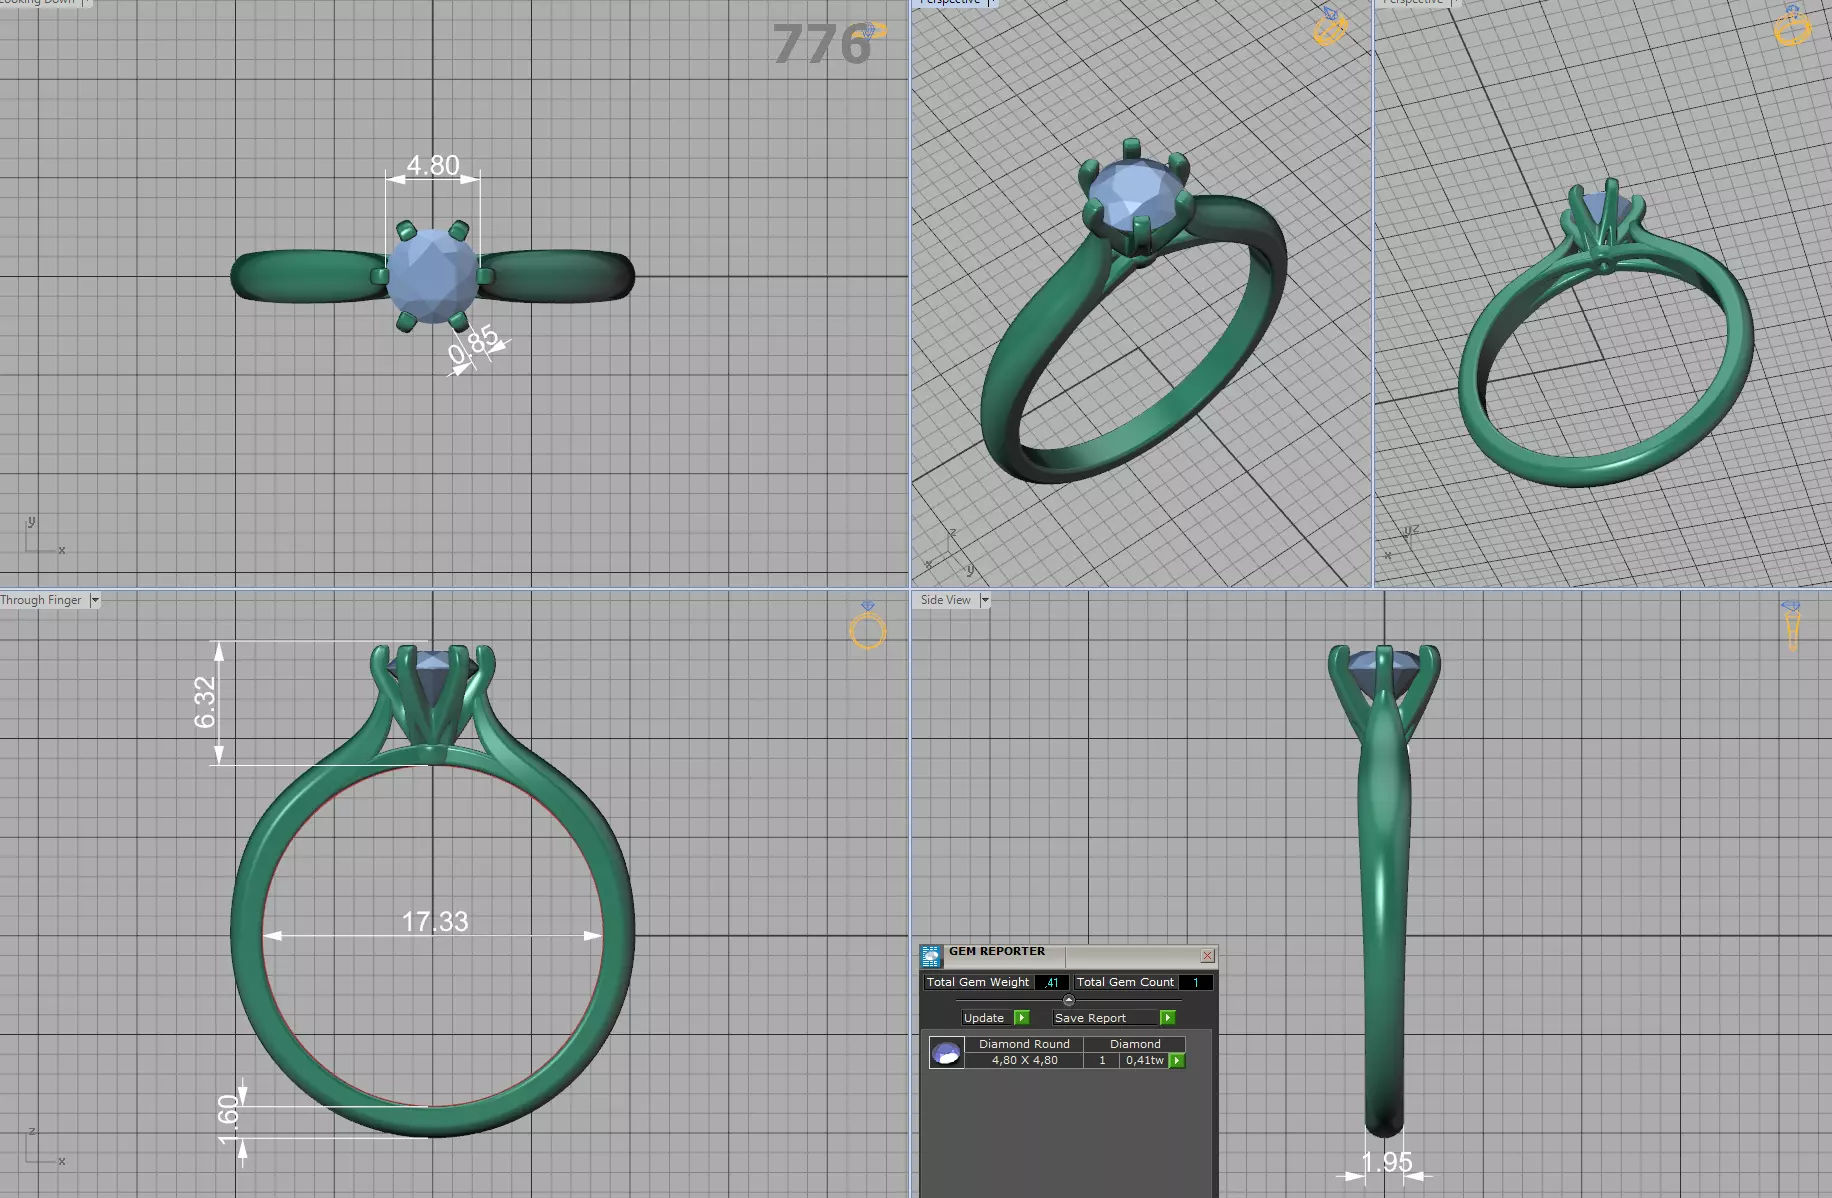
Task: Select the '0,41tw' weight cell
Action: pyautogui.click(x=1145, y=1060)
